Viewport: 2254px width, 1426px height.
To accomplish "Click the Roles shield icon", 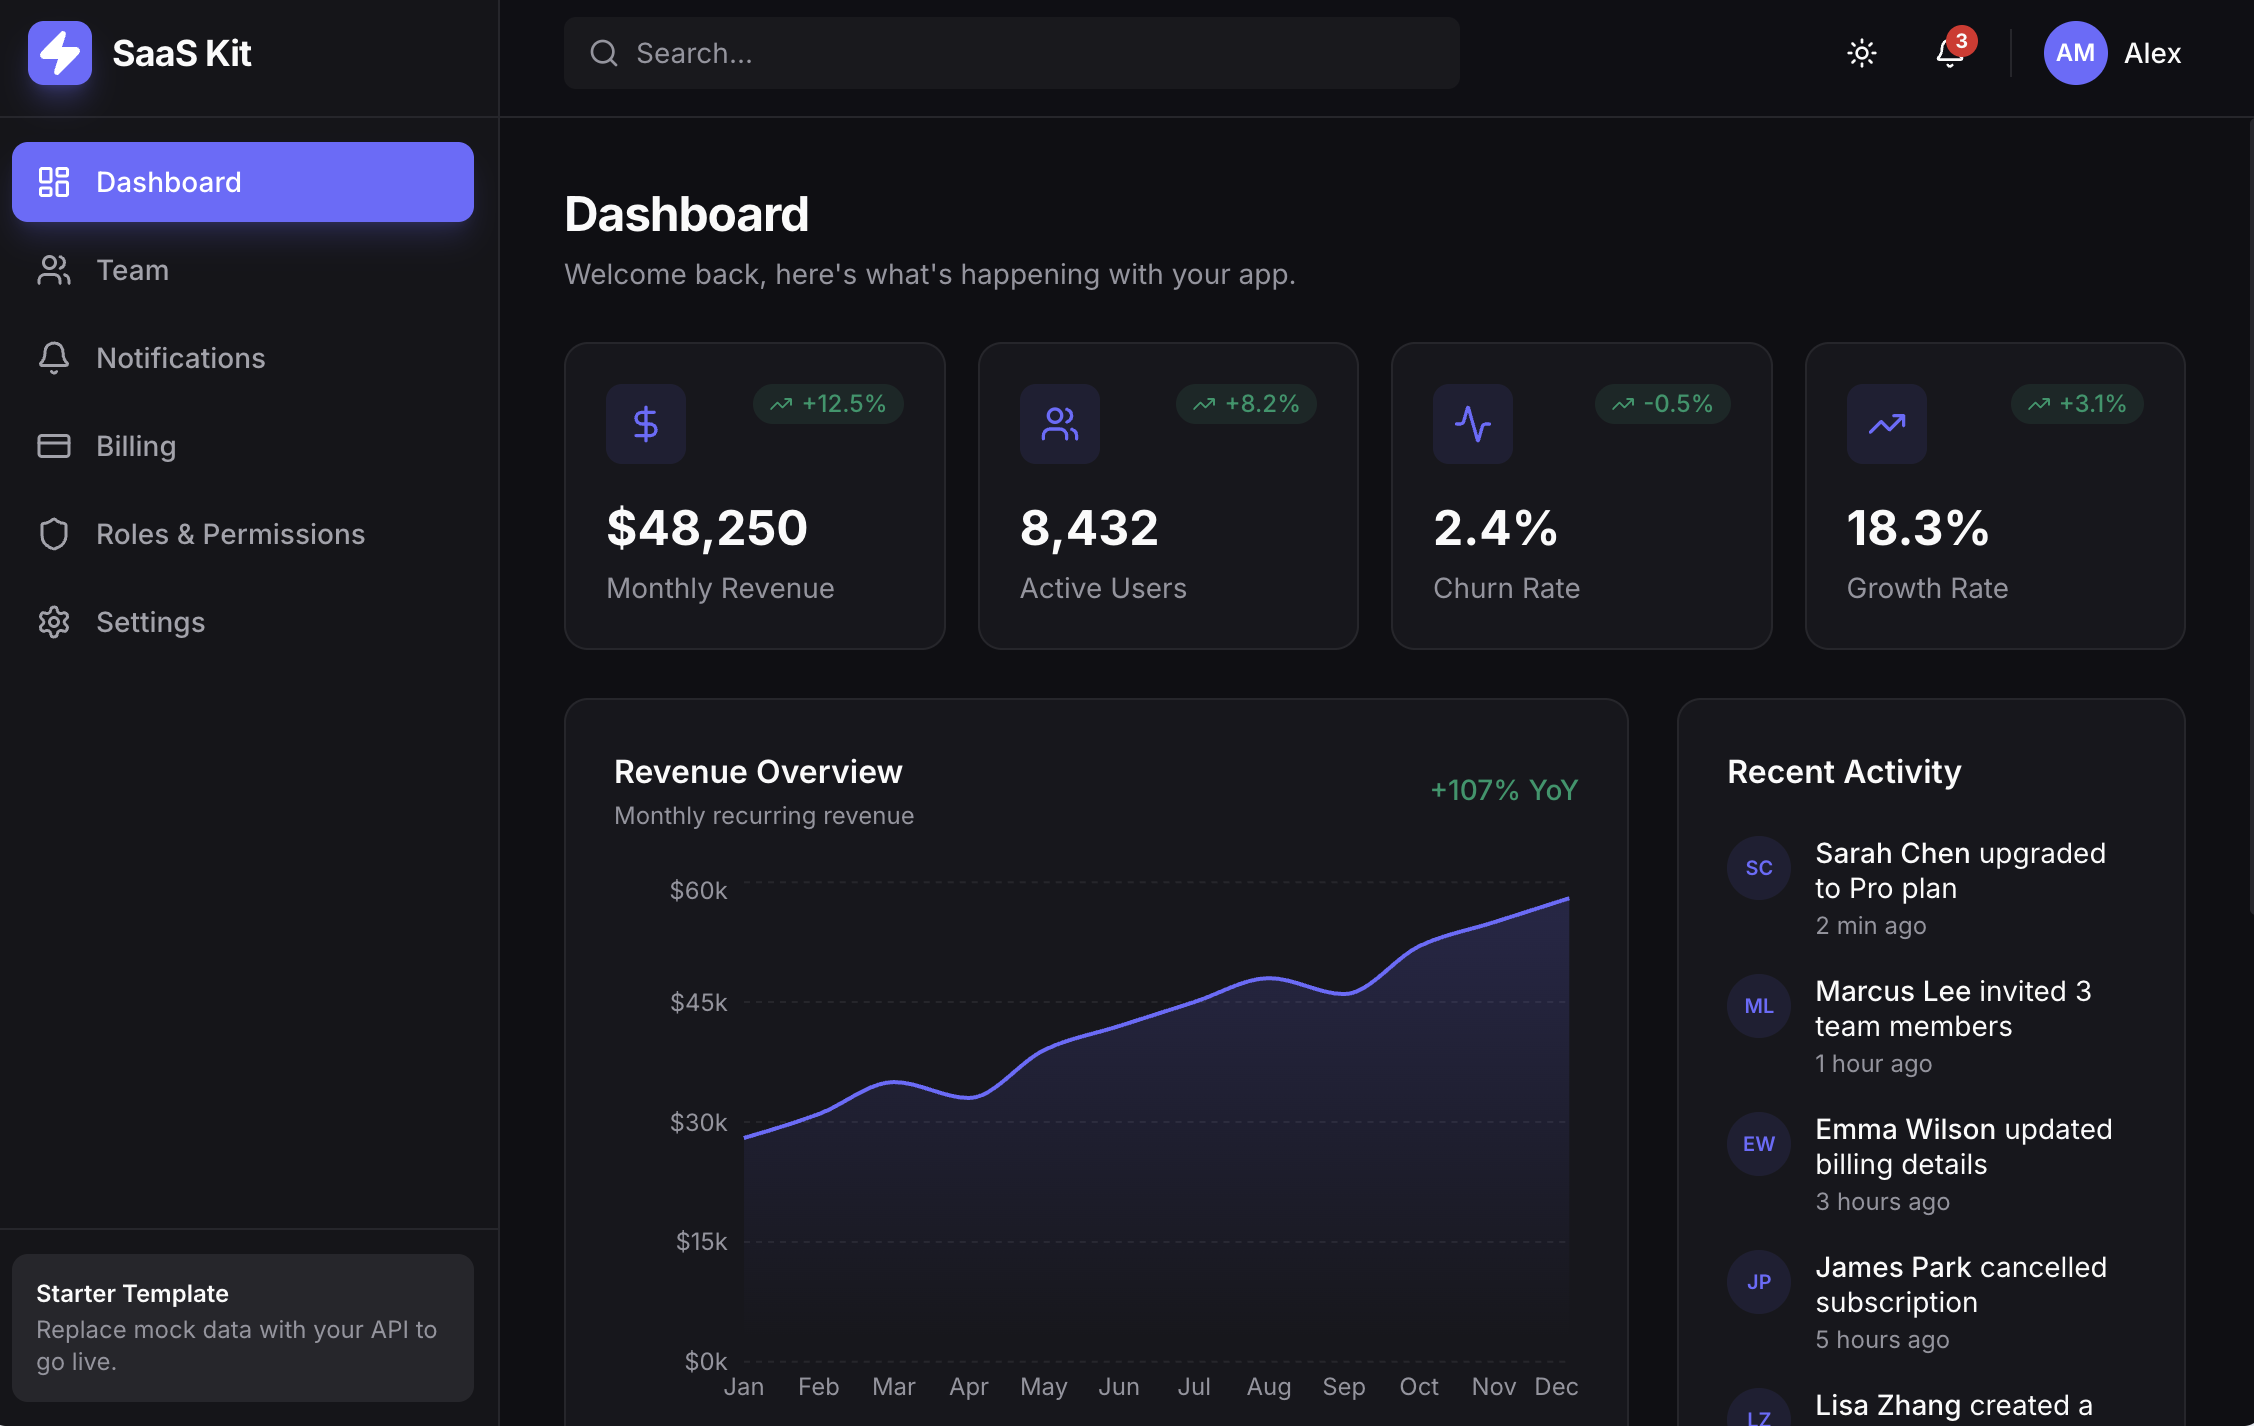I will pyautogui.click(x=54, y=534).
